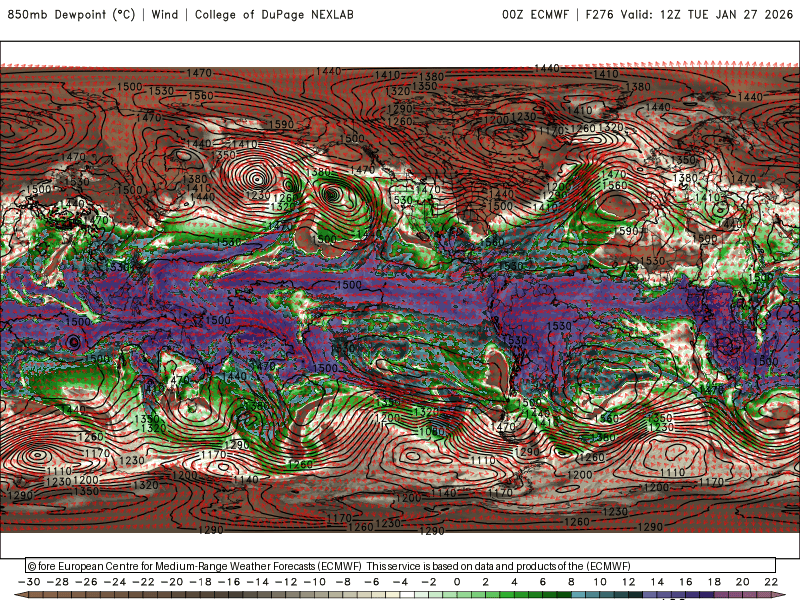
Task: Click the '2' legend value
Action: tap(486, 582)
